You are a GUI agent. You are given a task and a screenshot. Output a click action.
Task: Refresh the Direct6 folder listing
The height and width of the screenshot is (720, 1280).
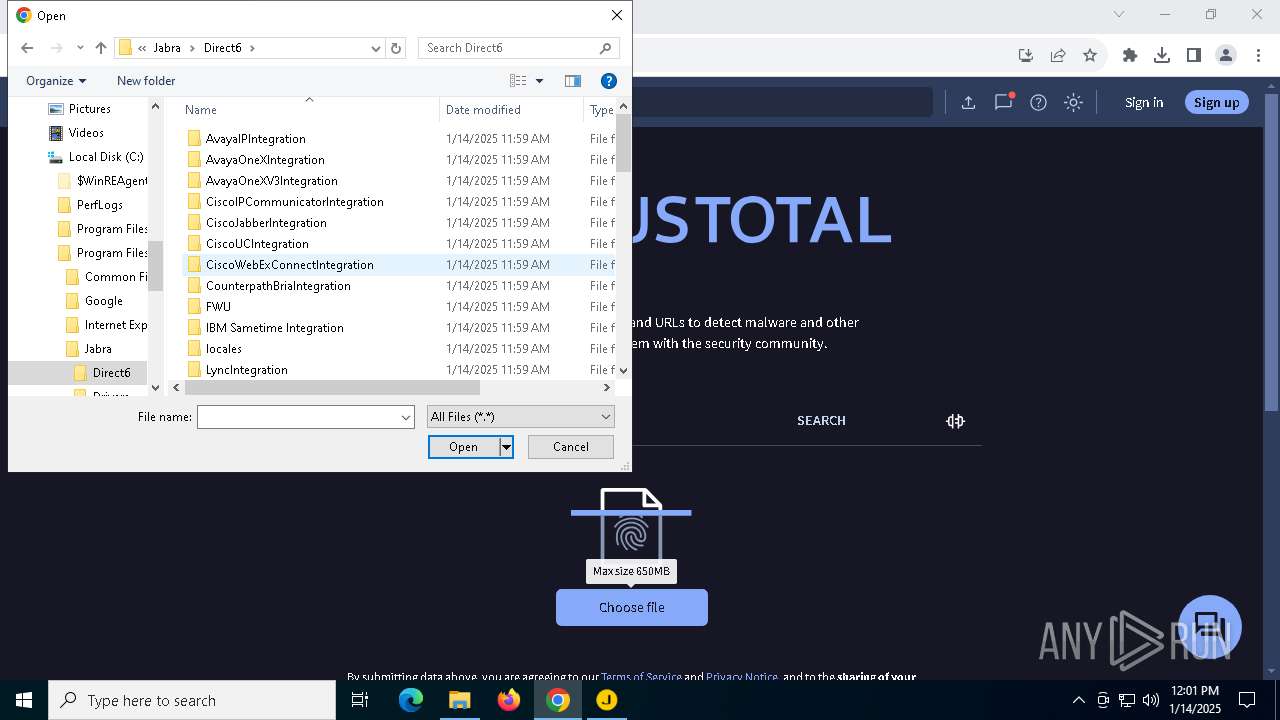396,48
